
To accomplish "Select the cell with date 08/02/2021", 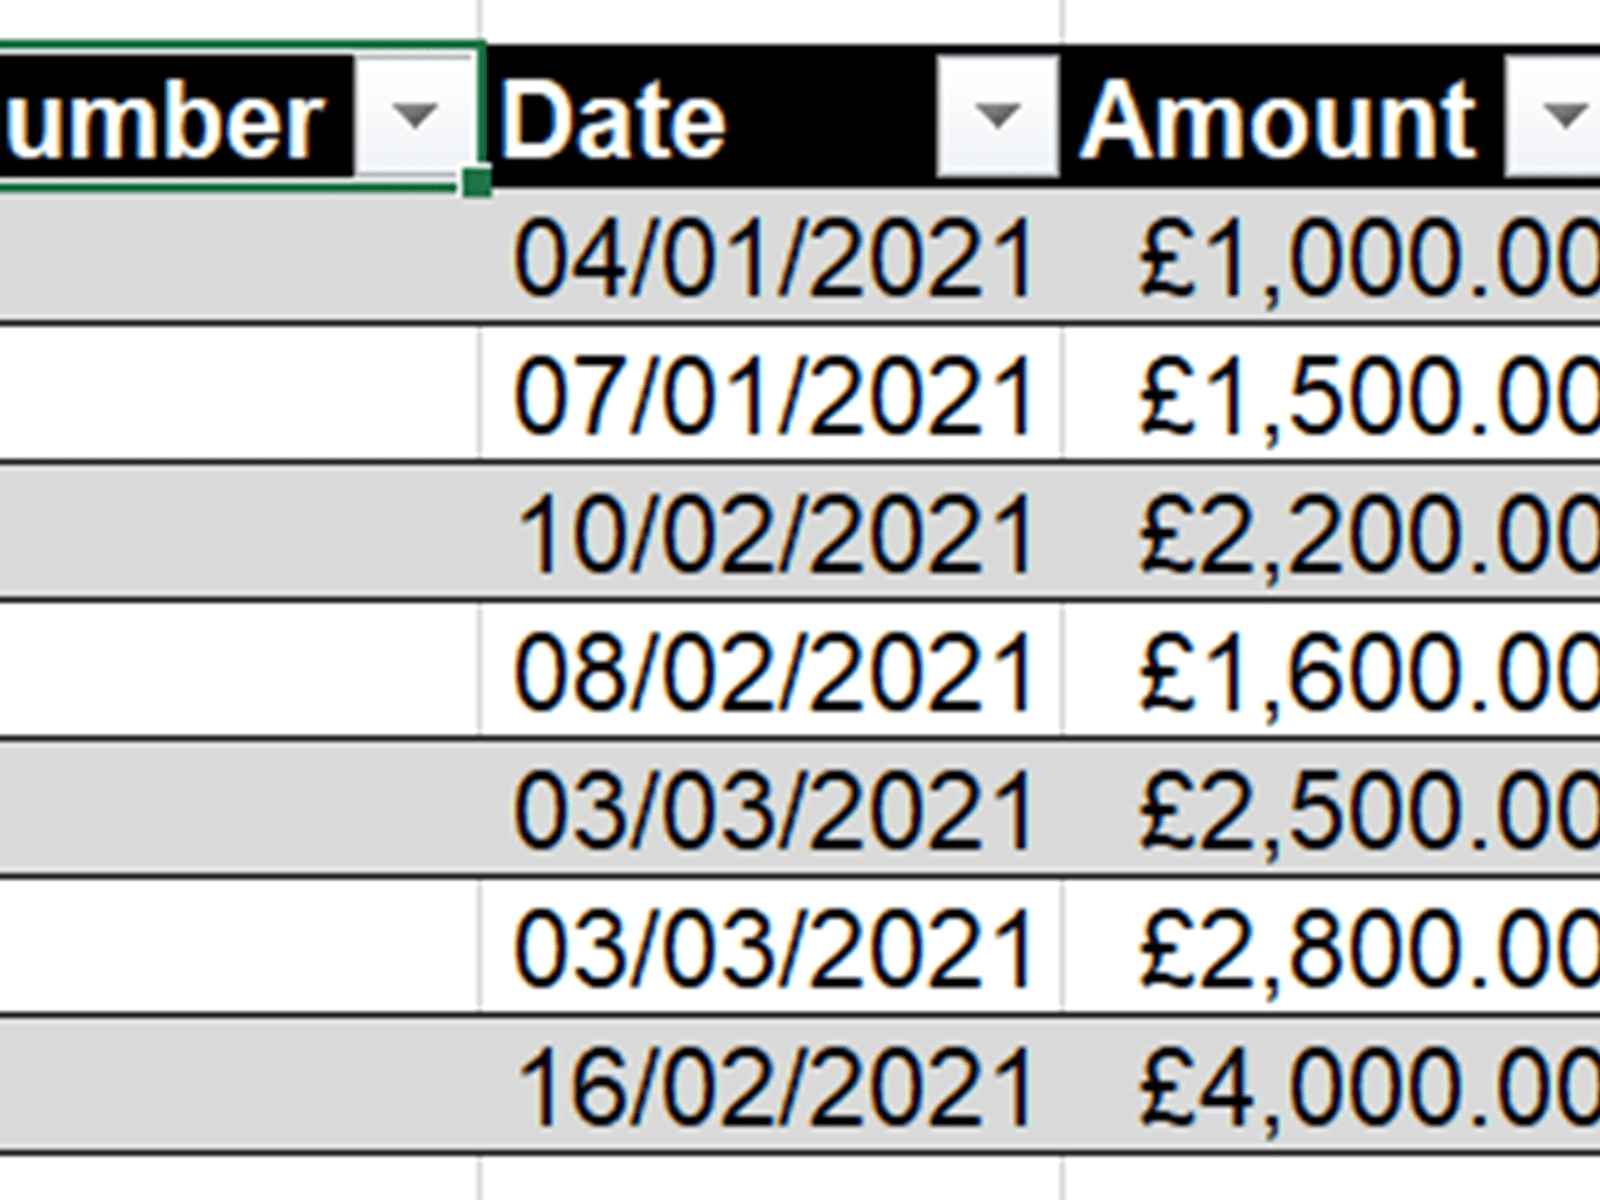I will (772, 672).
